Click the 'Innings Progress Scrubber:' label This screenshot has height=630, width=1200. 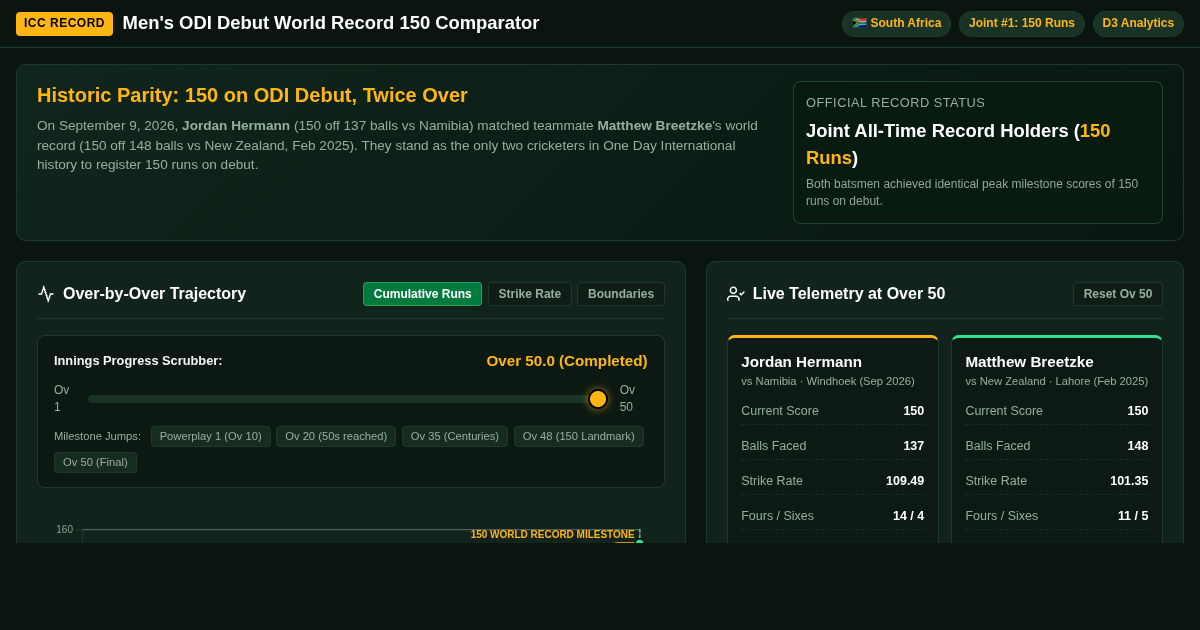pos(138,360)
